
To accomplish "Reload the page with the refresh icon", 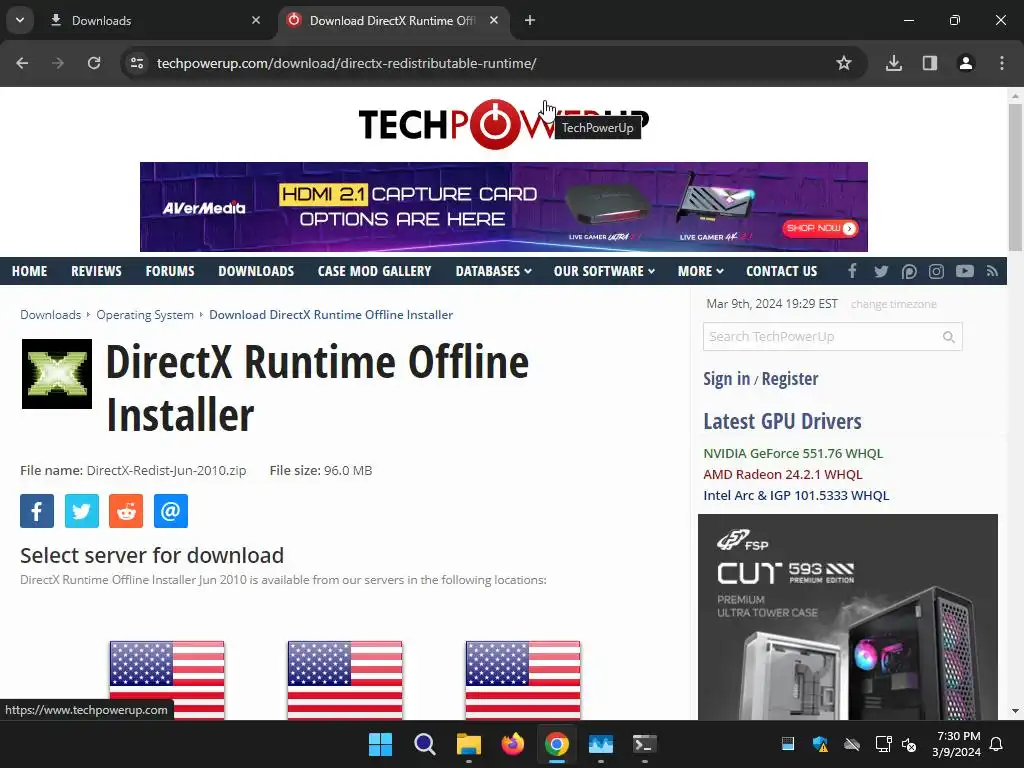I will pos(94,63).
